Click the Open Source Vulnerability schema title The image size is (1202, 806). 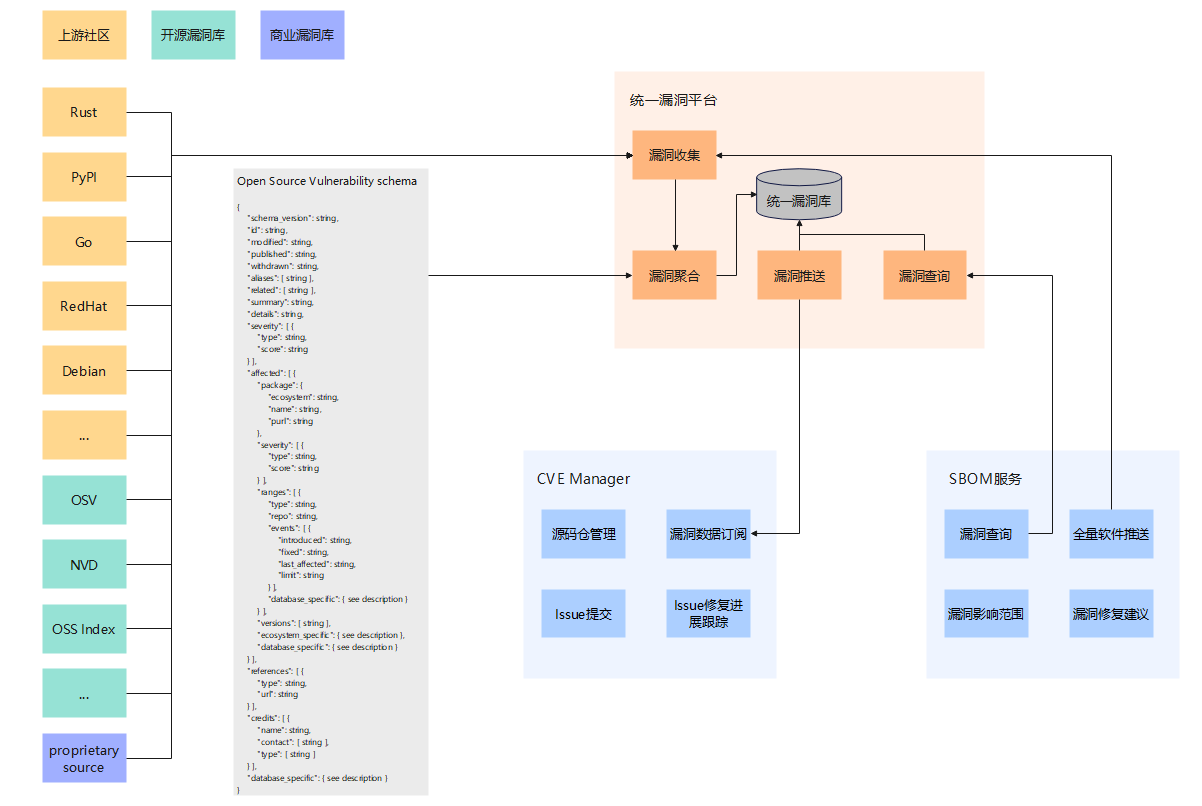[x=327, y=181]
